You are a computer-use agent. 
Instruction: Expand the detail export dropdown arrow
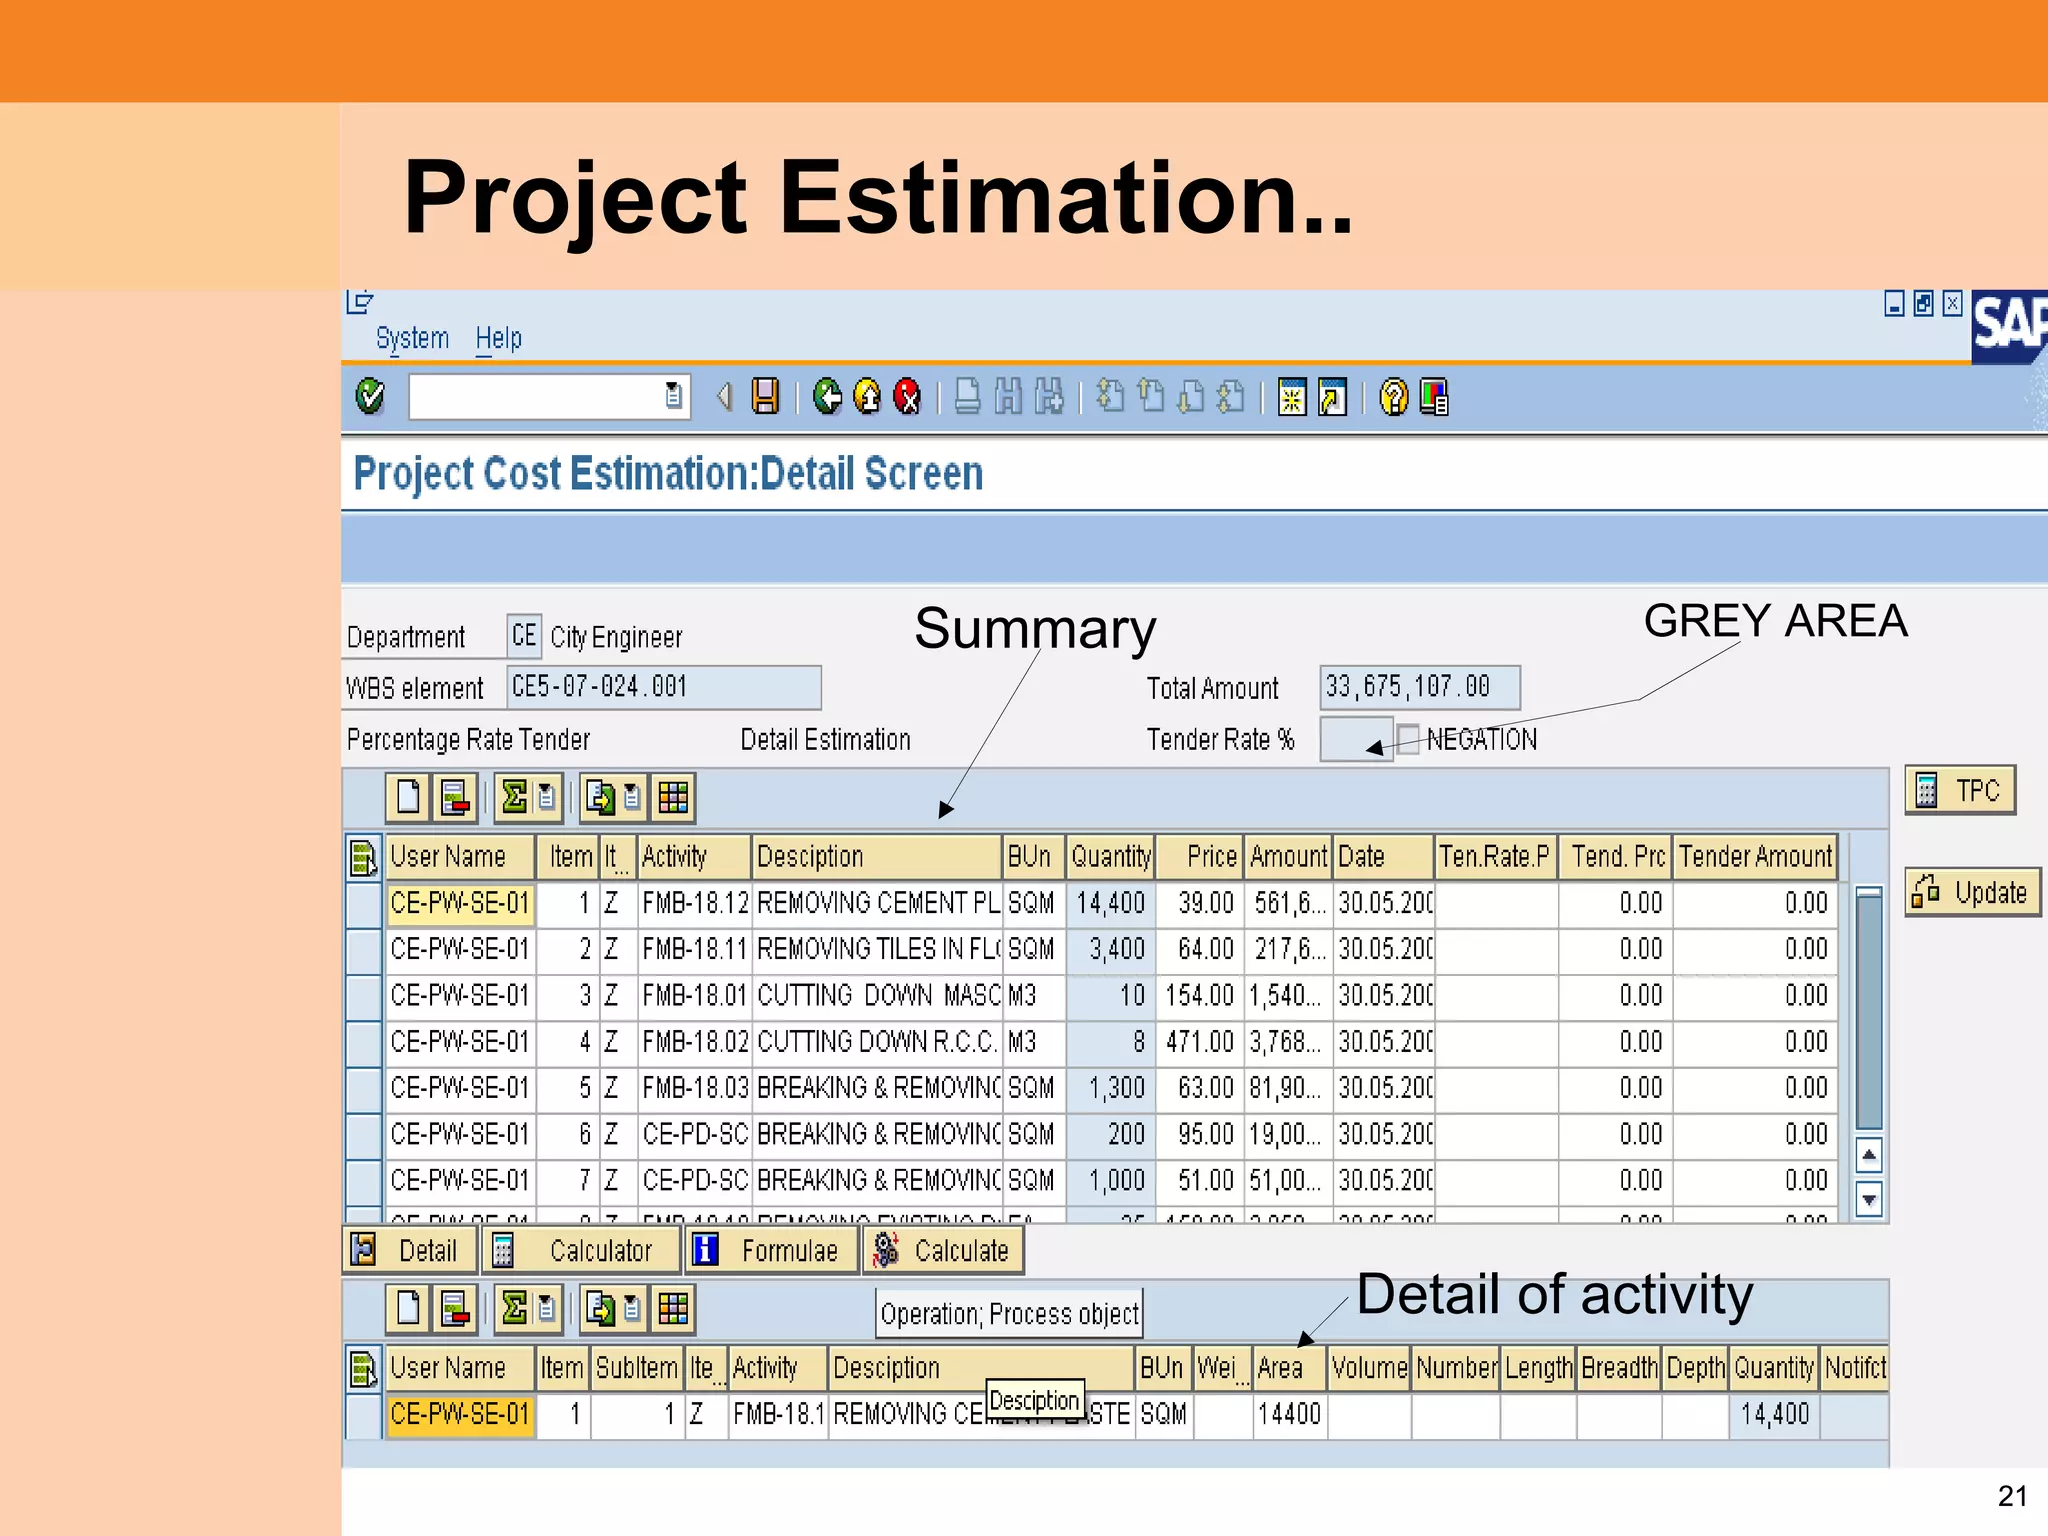632,1308
